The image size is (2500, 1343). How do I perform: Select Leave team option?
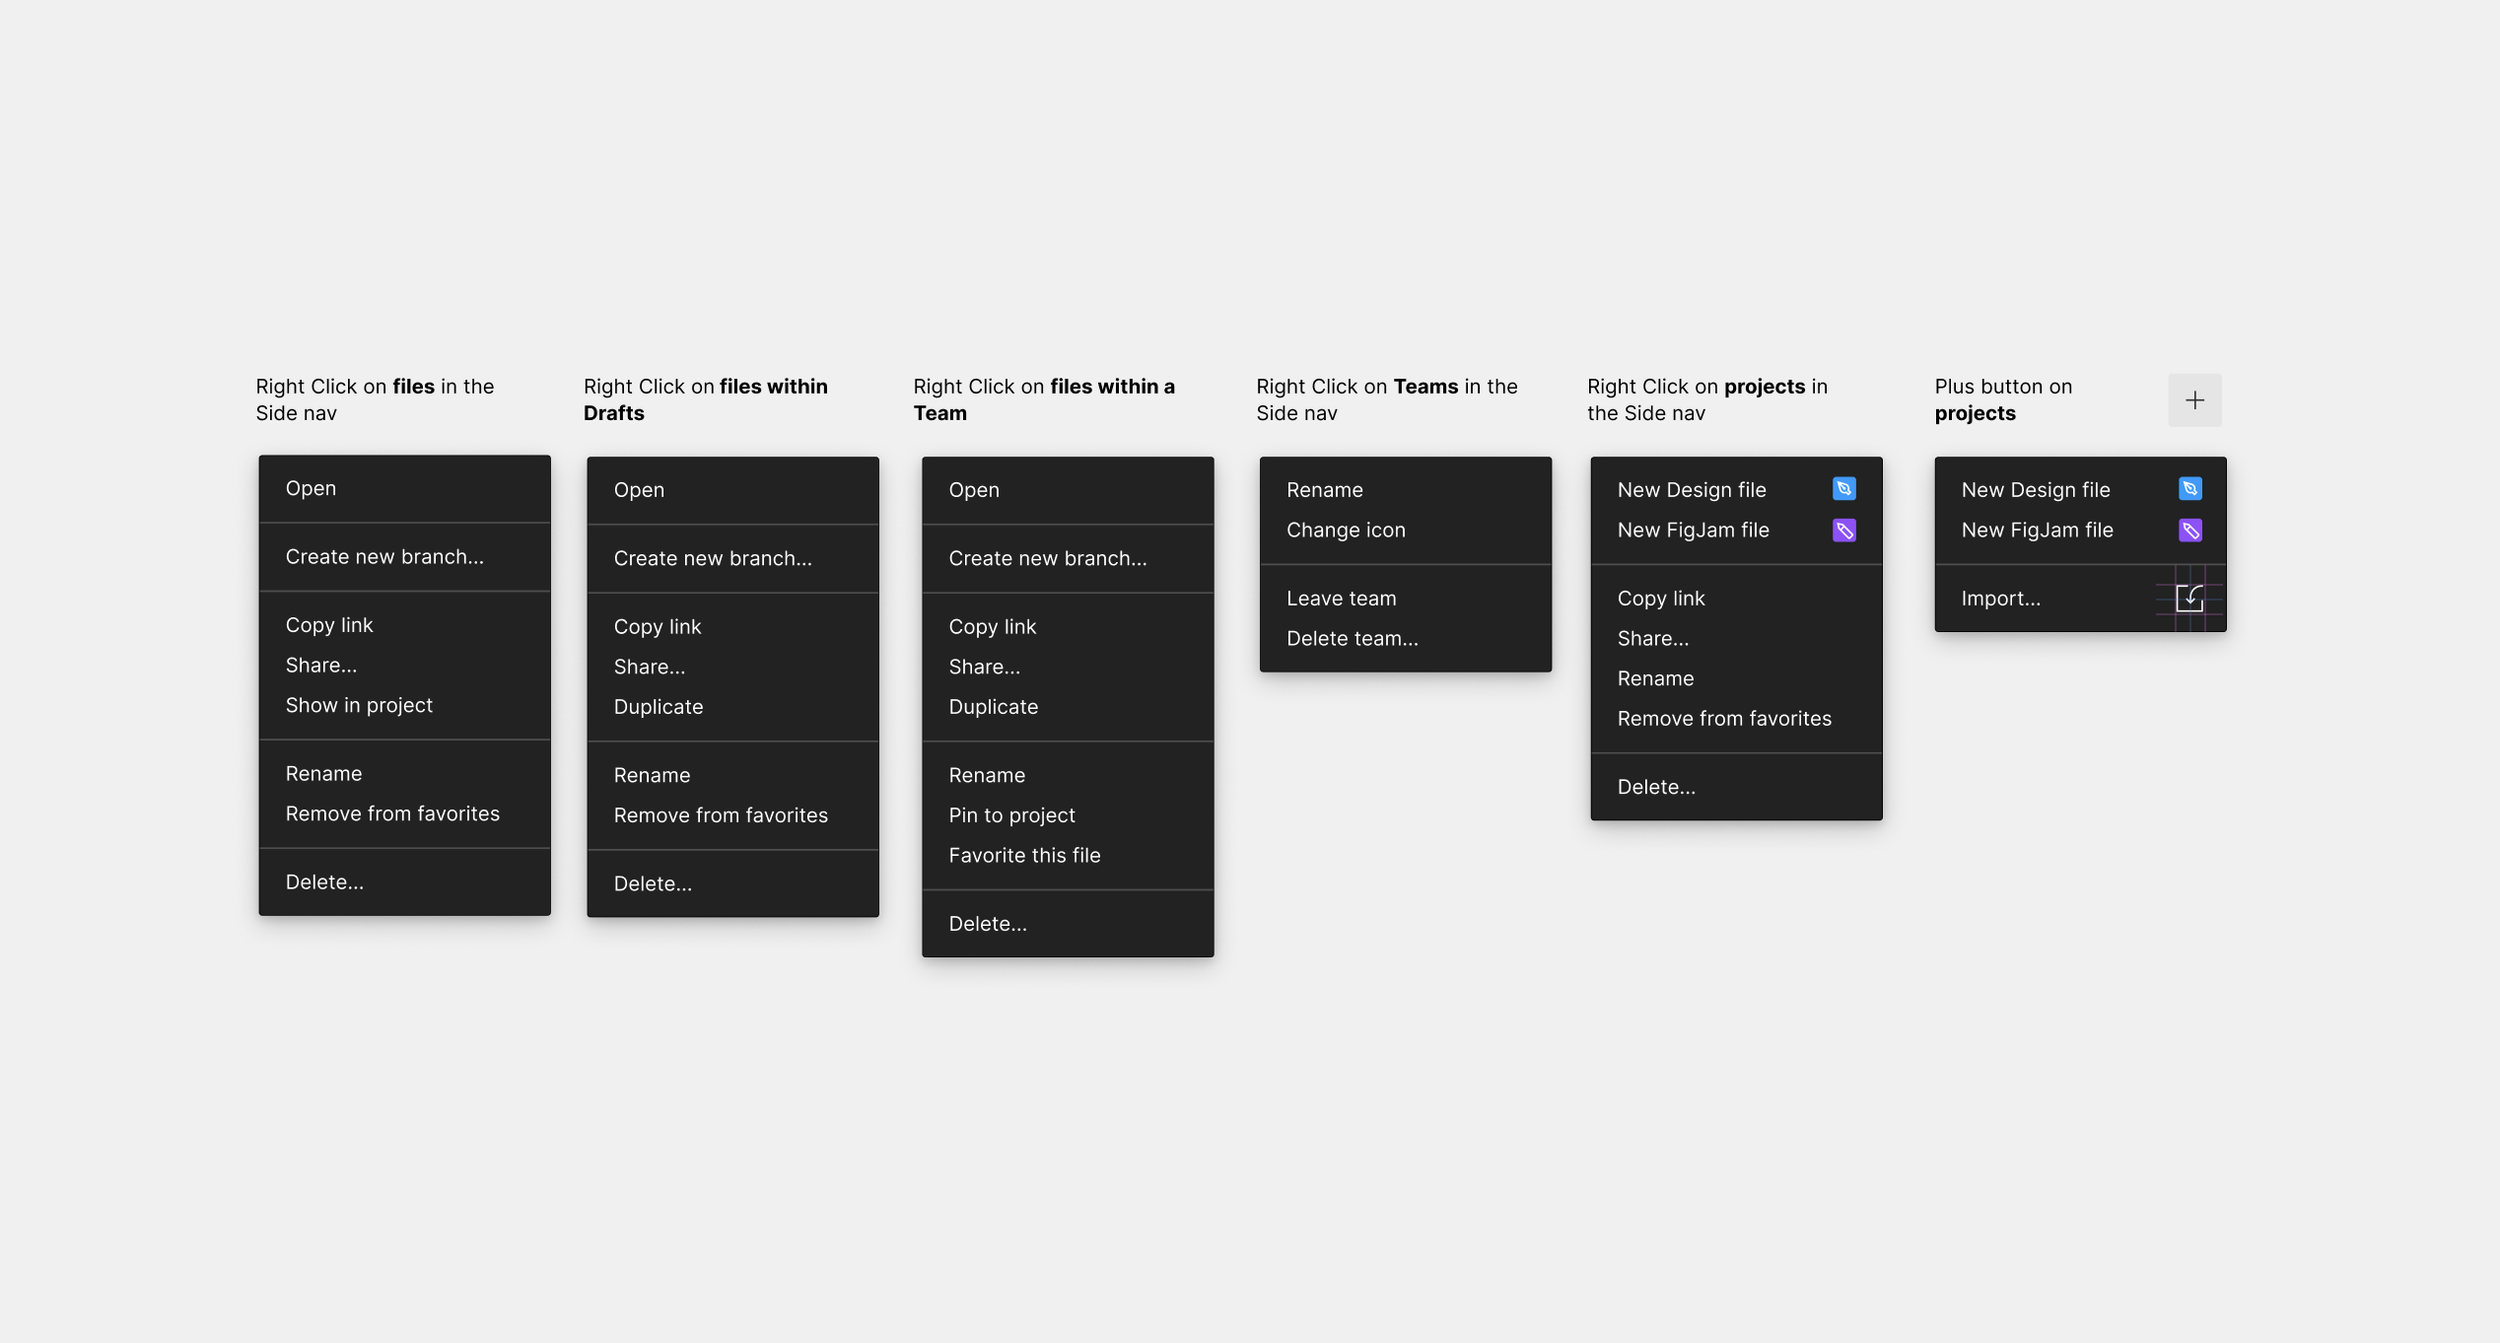(x=1340, y=598)
